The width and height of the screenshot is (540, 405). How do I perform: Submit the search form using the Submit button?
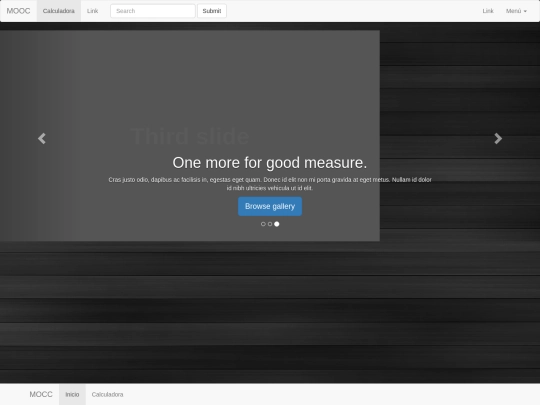pos(212,11)
